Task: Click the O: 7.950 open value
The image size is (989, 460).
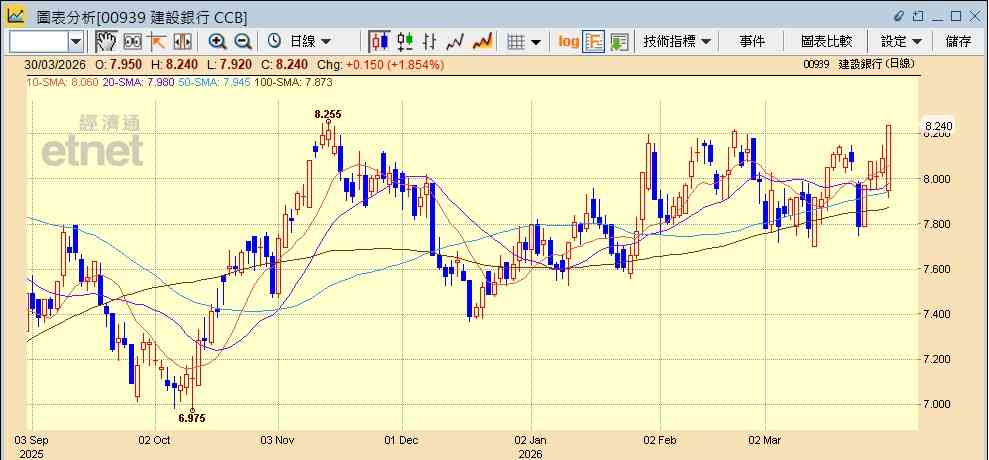Action: (119, 64)
